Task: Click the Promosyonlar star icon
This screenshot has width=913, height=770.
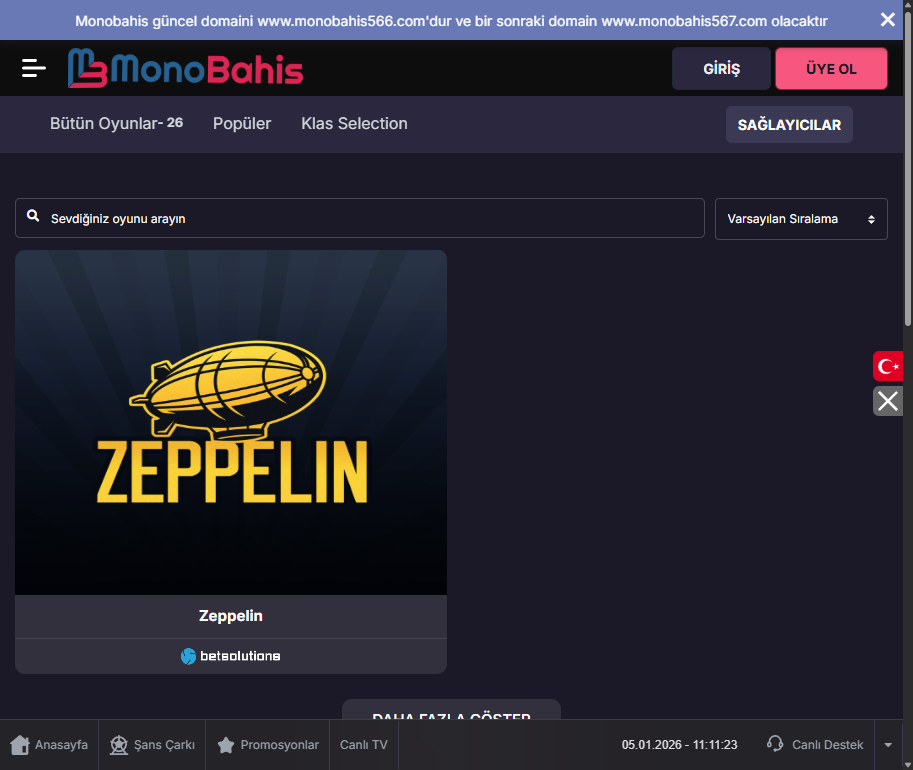Action: tap(226, 745)
